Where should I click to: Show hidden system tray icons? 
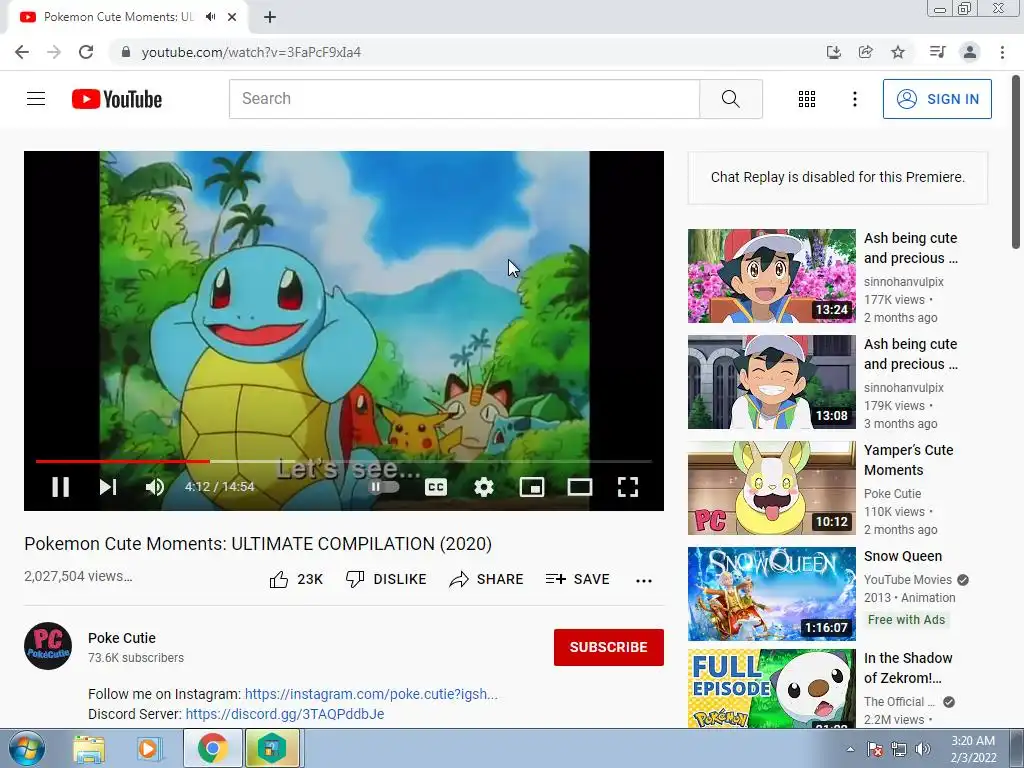click(x=850, y=749)
